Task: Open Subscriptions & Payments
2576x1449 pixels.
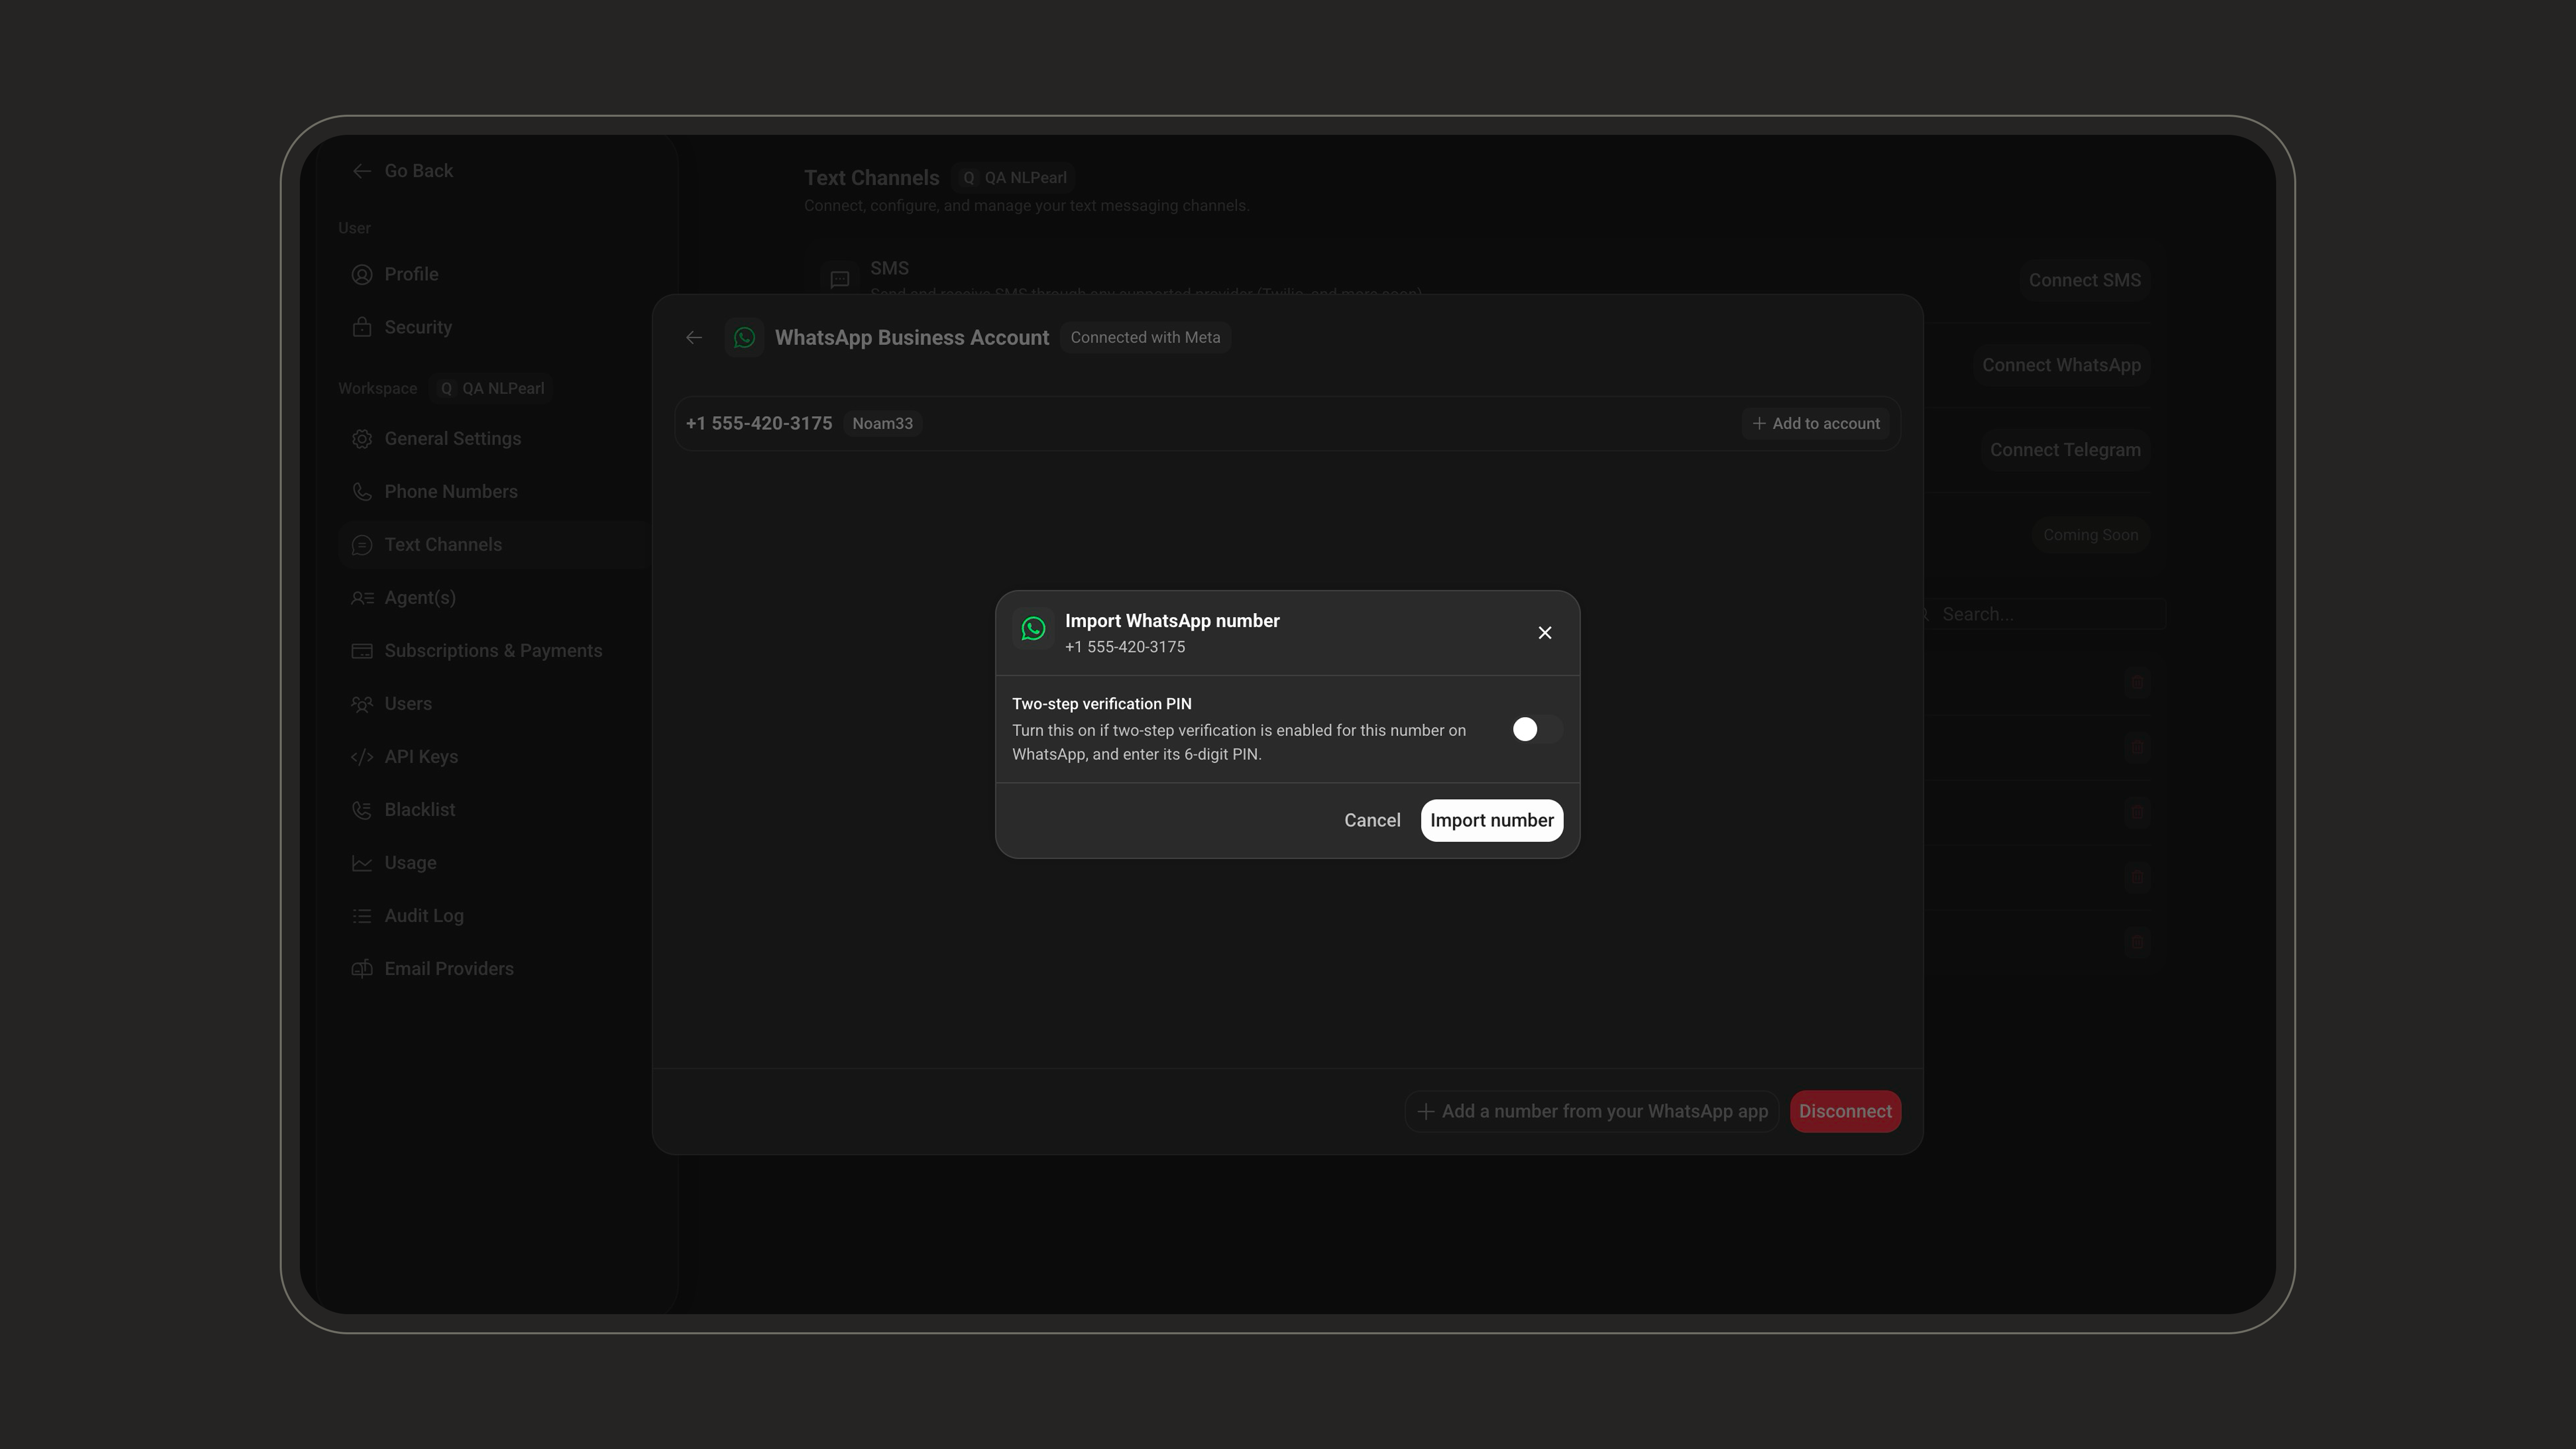Action: (493, 651)
